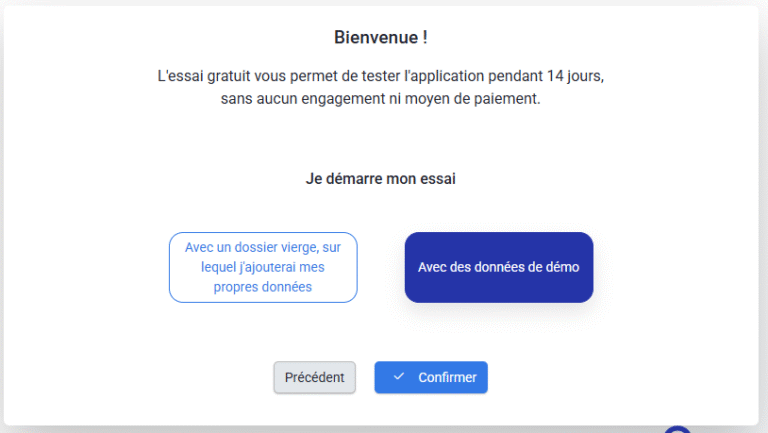Click the checkmark icon inside Confirmer
The height and width of the screenshot is (433, 768).
click(399, 377)
